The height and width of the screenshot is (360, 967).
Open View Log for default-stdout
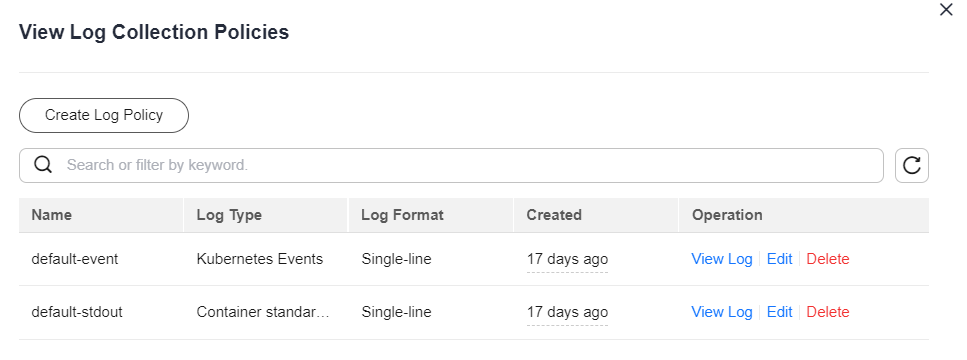[x=722, y=312]
